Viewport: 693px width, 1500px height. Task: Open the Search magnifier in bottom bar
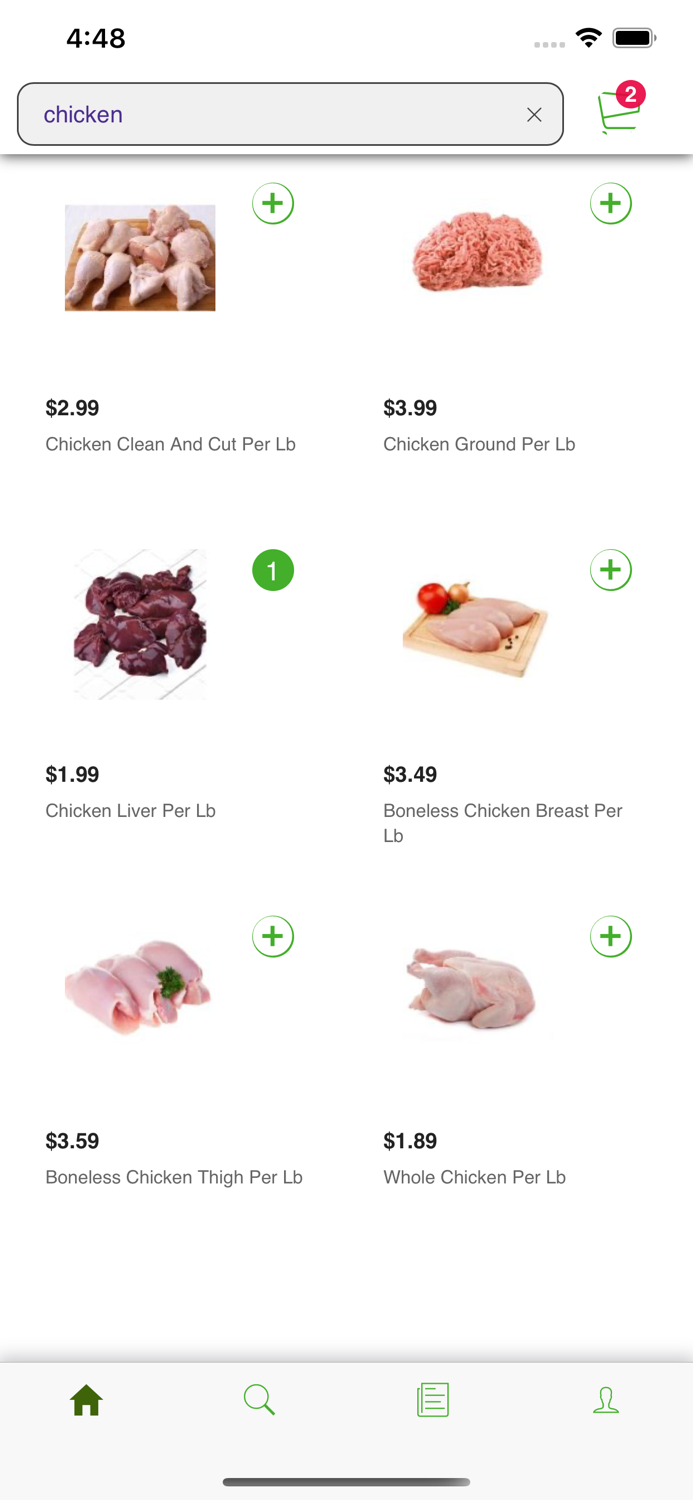click(259, 1399)
